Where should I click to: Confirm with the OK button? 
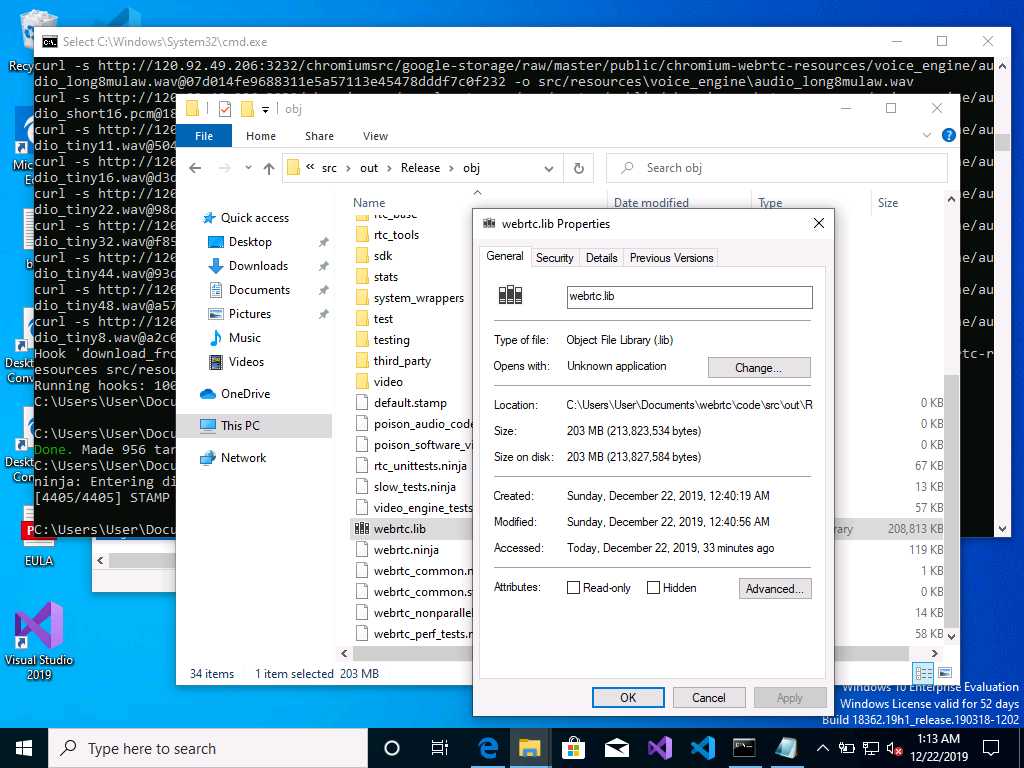628,697
